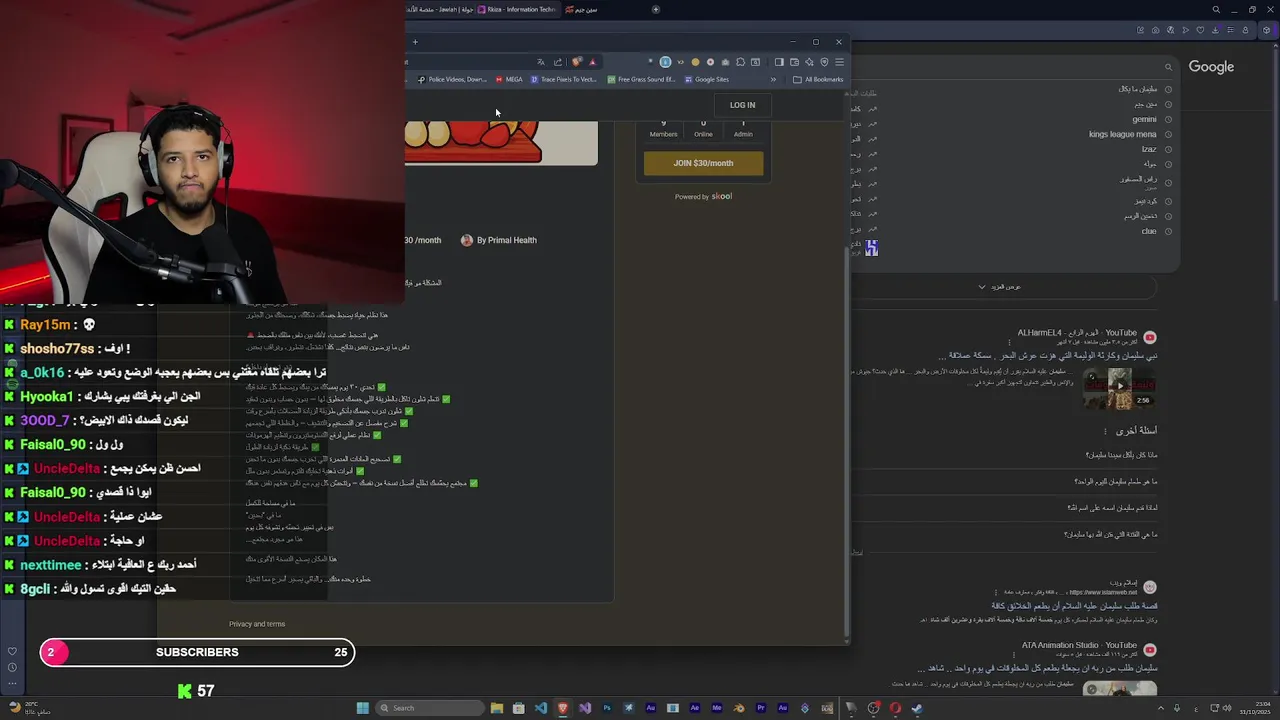Click the weather widget on the taskbar
Screen dimensions: 1280x720
pos(28,708)
